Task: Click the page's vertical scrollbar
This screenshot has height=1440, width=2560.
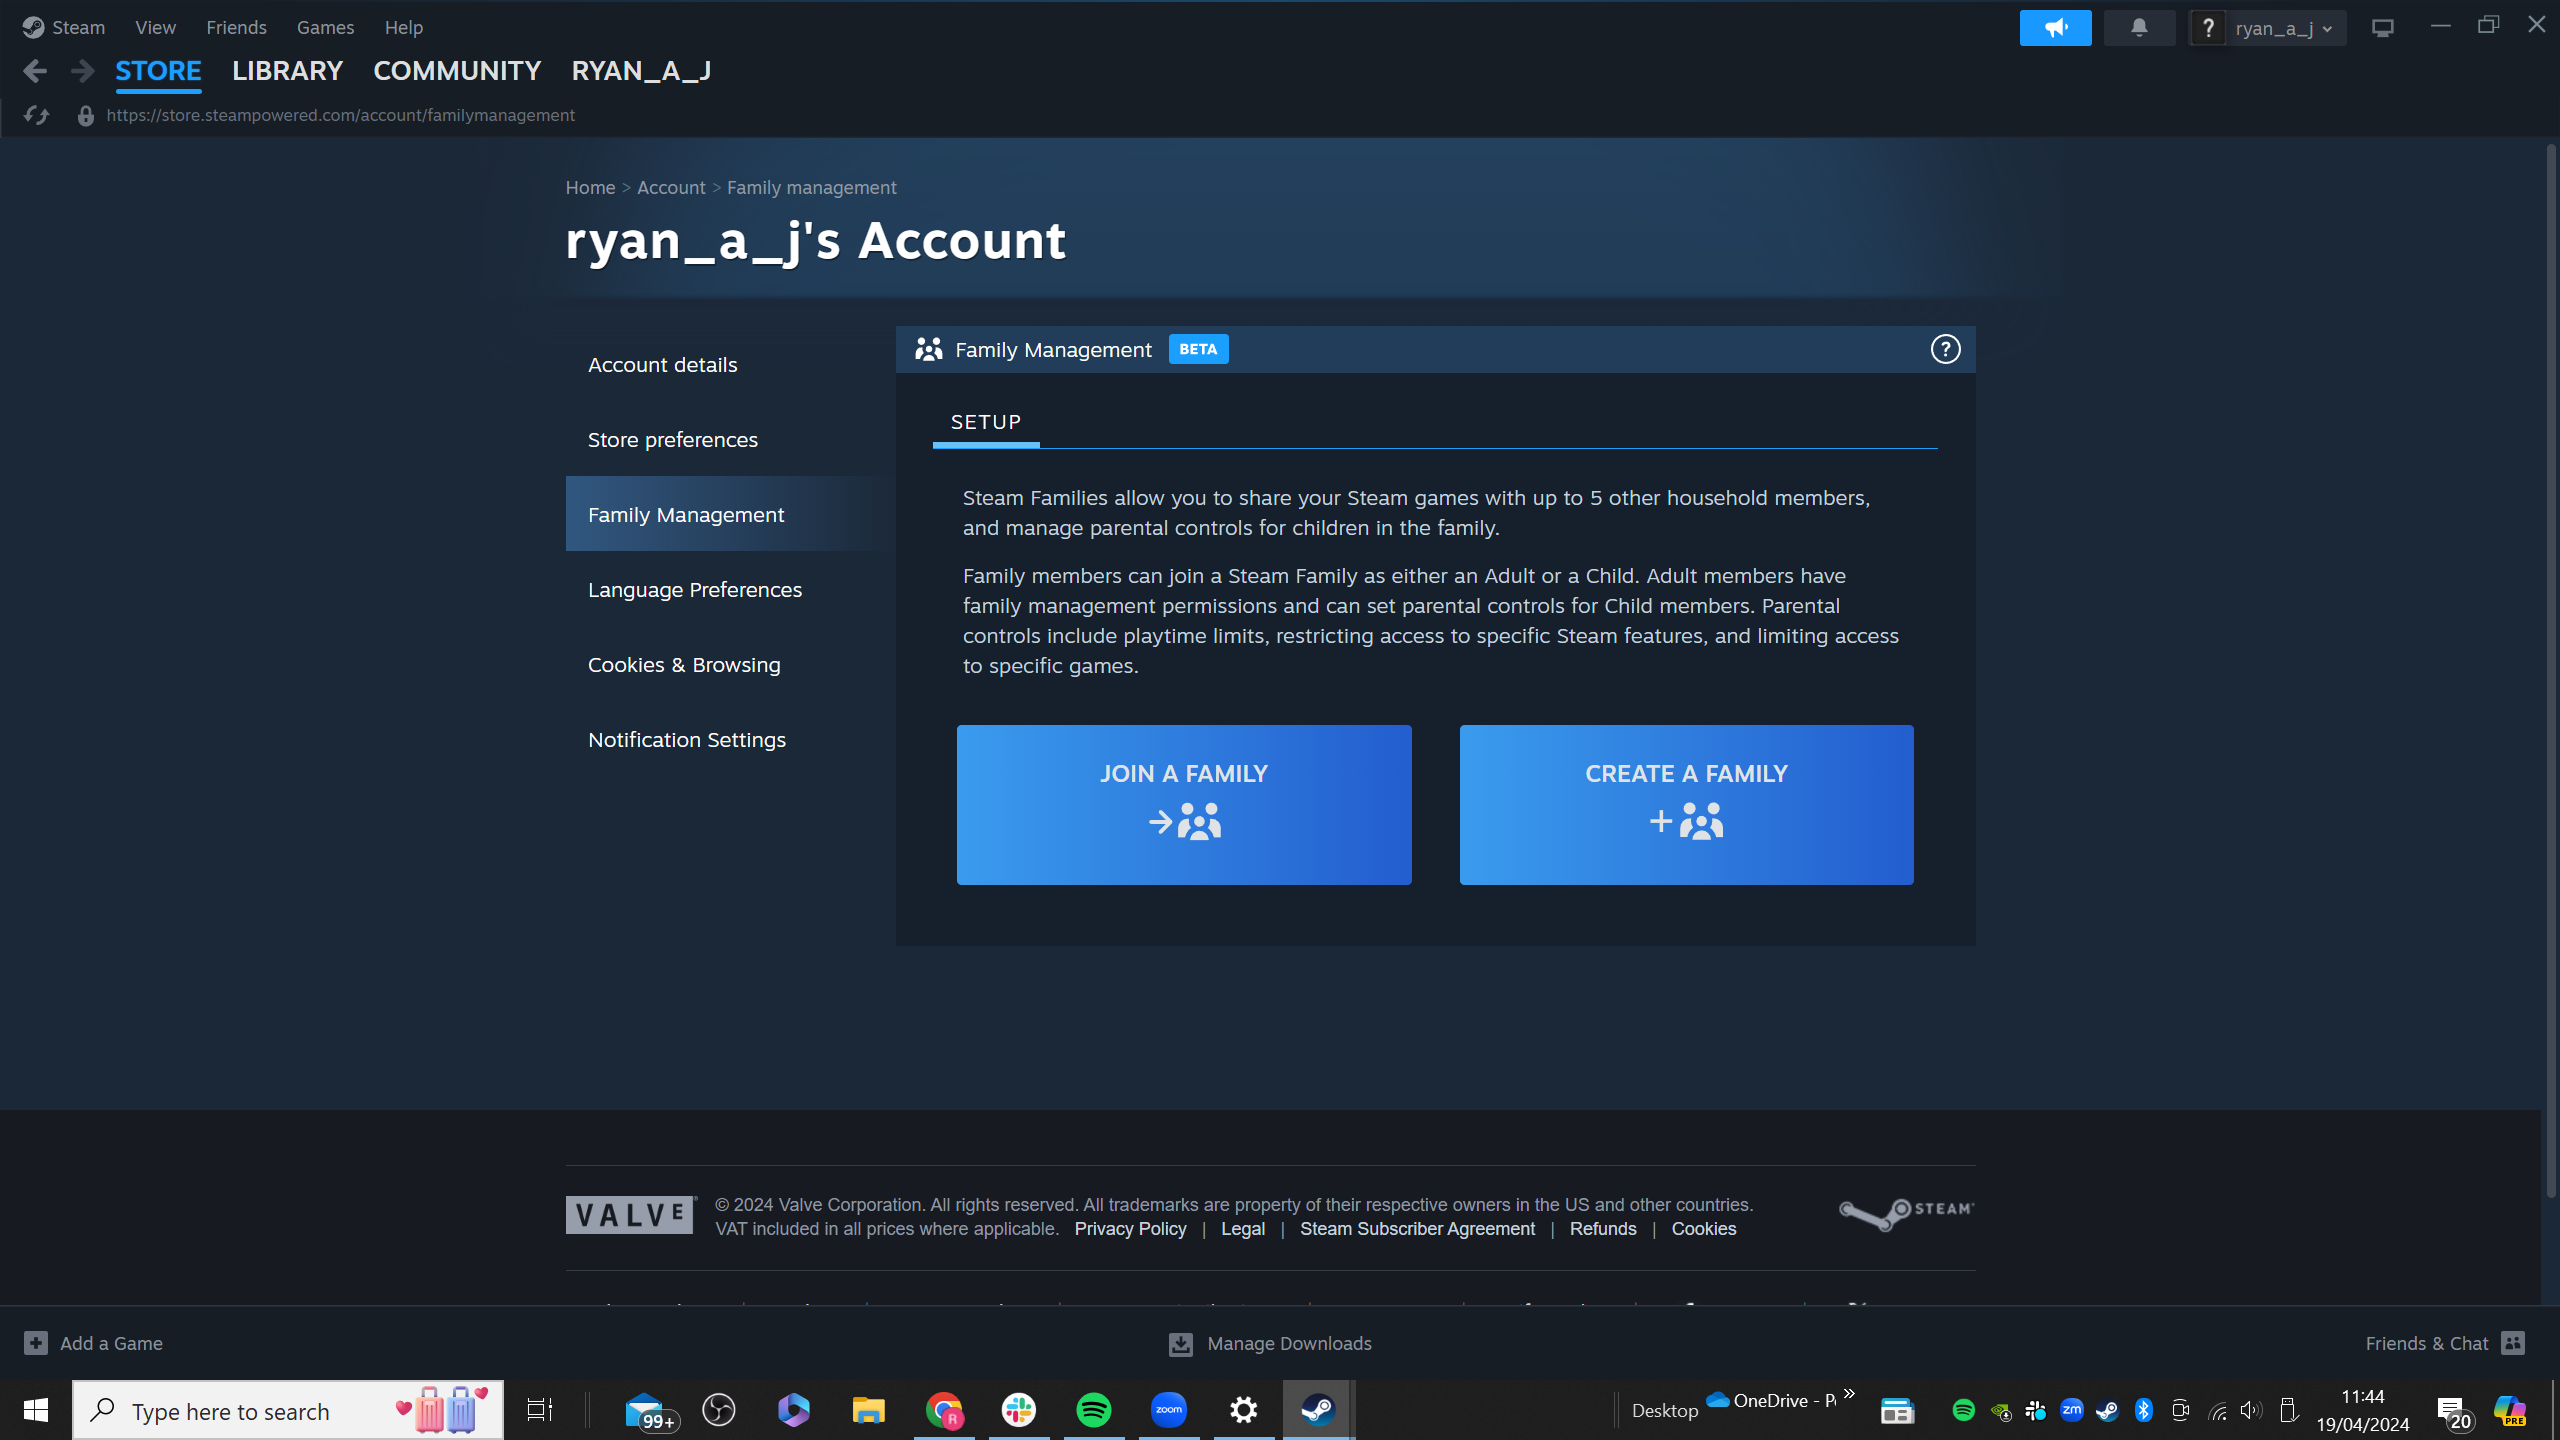Action: coord(2550,670)
